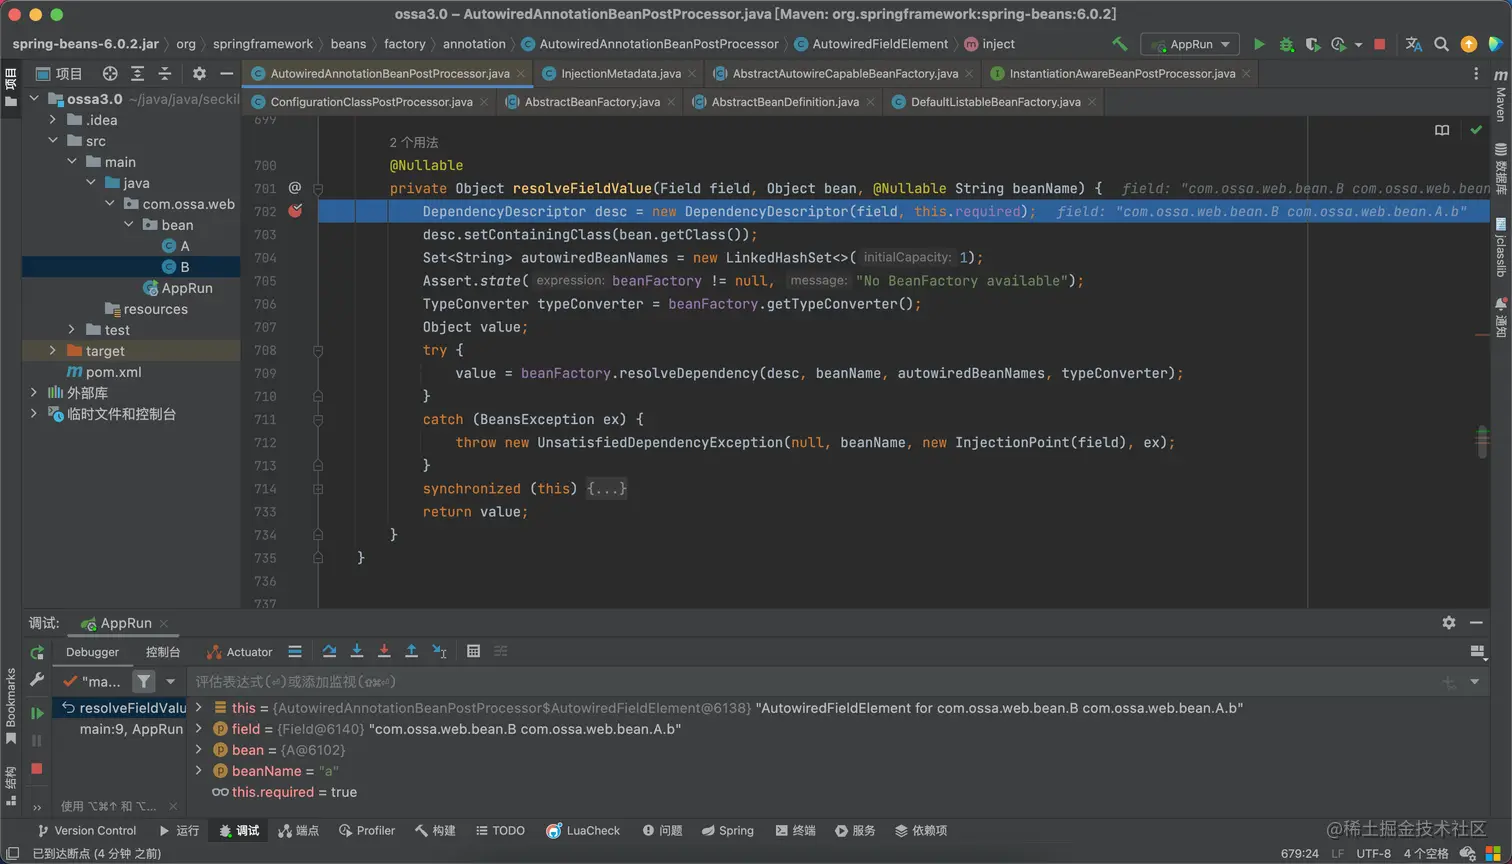Toggle the breakpoint on line 702
1512x864 pixels.
tap(295, 211)
